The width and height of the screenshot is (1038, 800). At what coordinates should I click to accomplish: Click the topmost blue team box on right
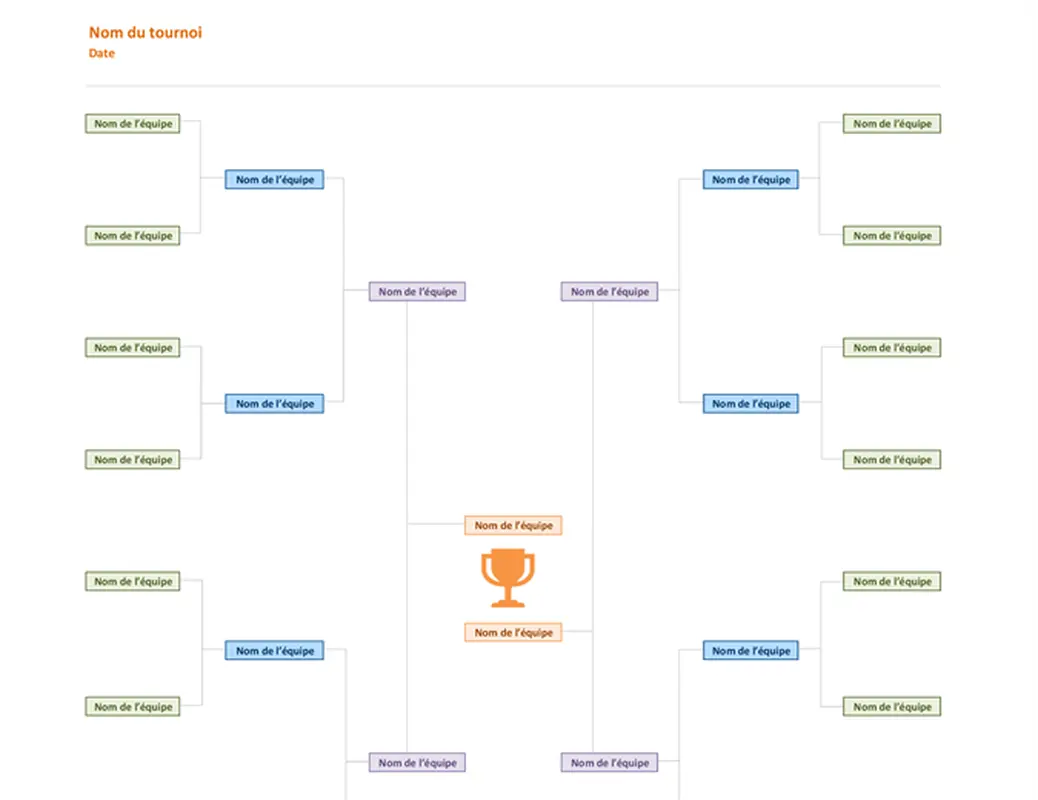(x=750, y=180)
